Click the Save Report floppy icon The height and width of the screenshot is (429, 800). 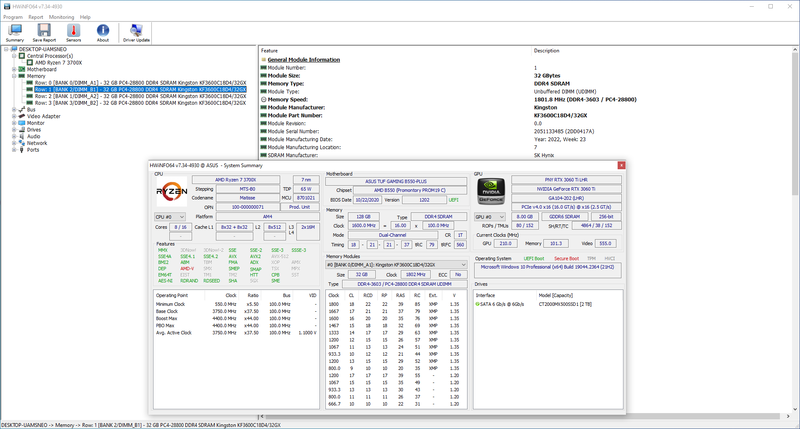coord(44,33)
